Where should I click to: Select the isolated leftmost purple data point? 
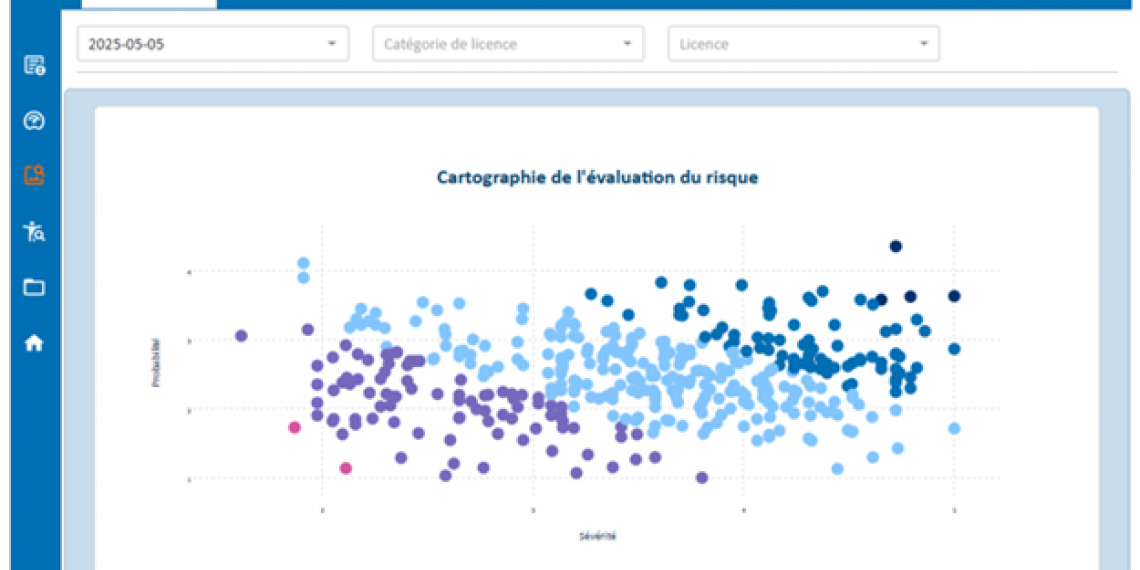241,335
